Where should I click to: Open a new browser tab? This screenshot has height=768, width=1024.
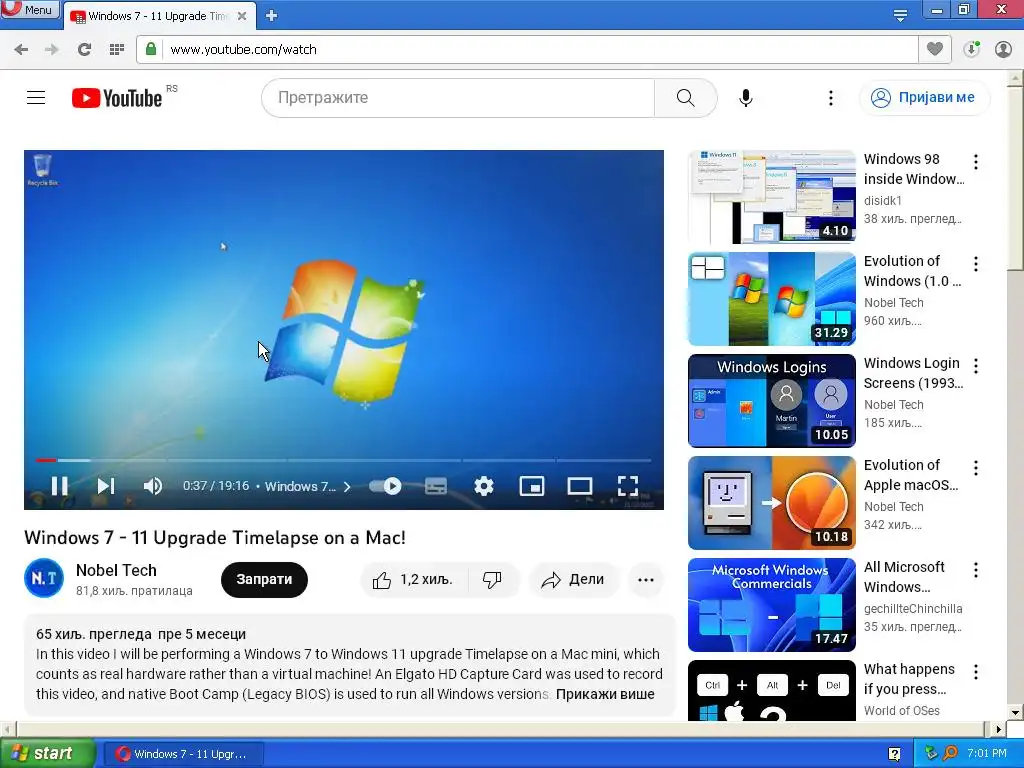[x=272, y=16]
